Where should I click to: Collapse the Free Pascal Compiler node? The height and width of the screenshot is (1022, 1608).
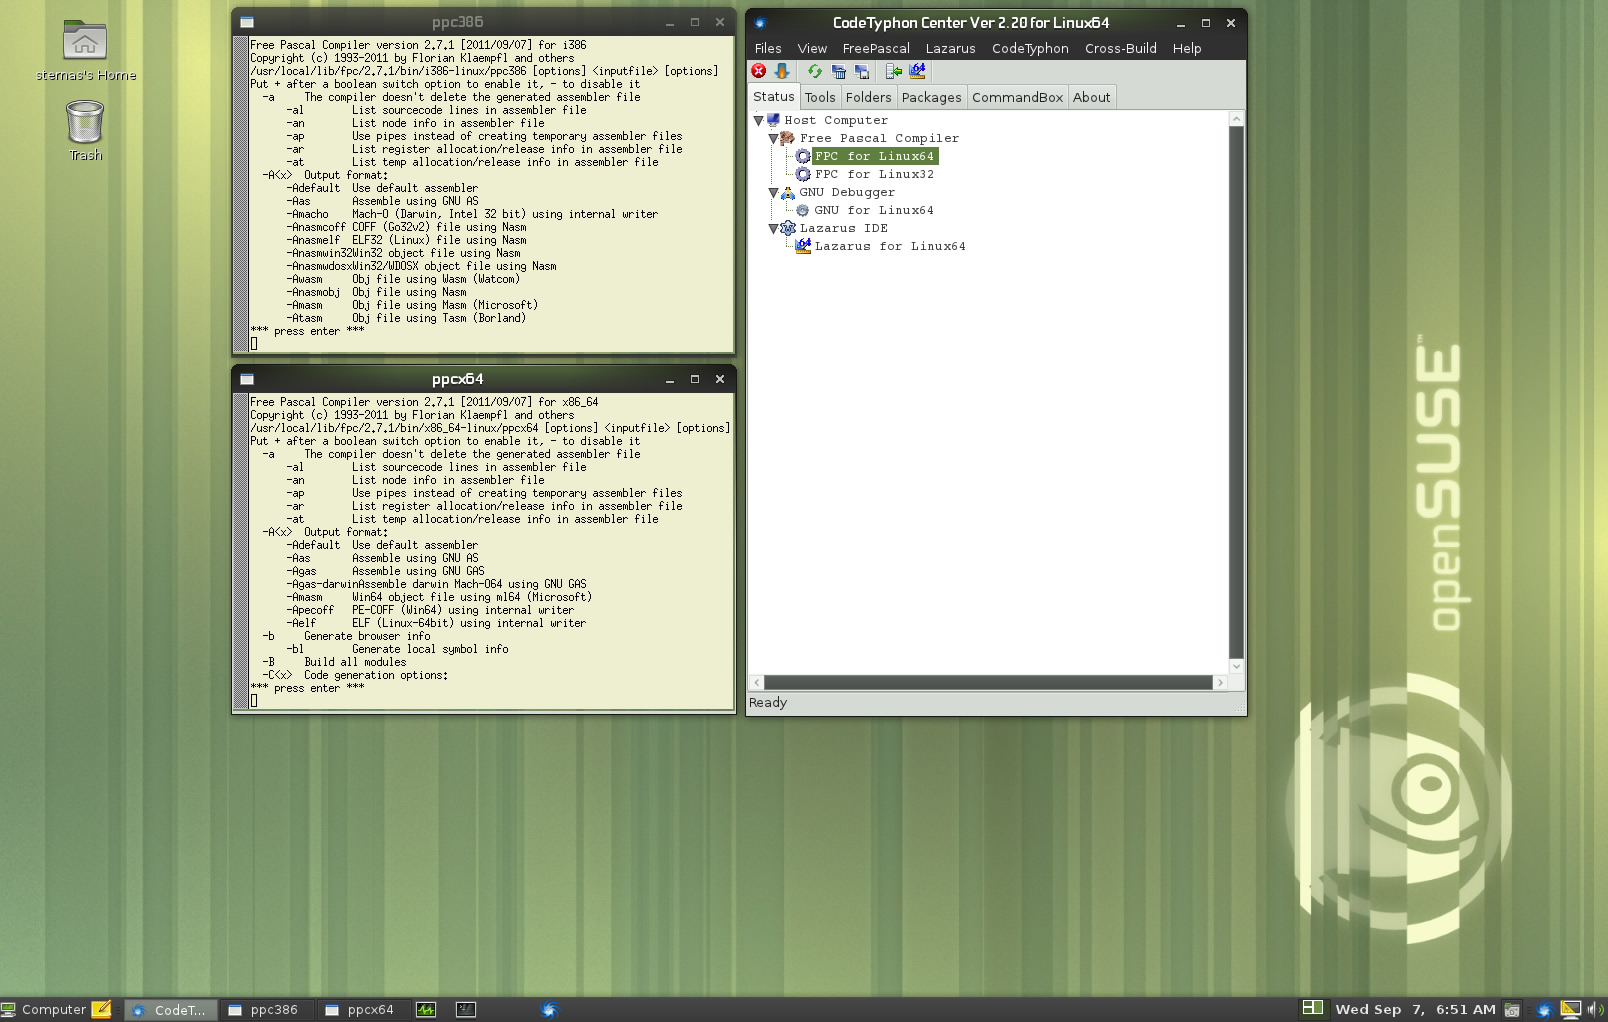coord(773,138)
